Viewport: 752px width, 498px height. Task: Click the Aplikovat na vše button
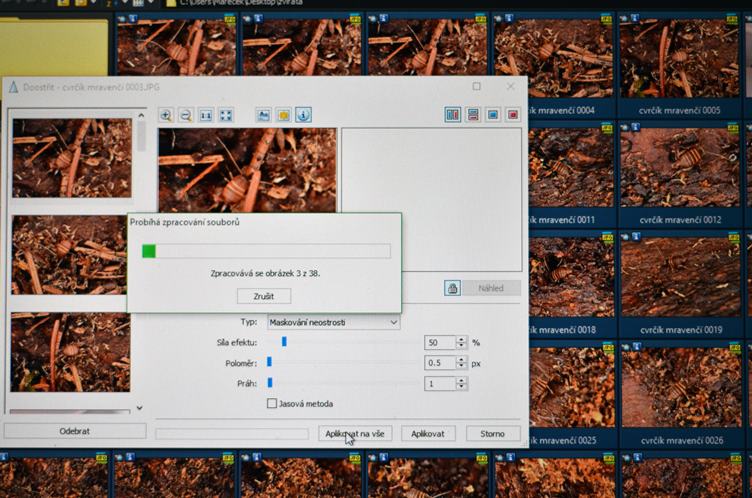point(355,434)
